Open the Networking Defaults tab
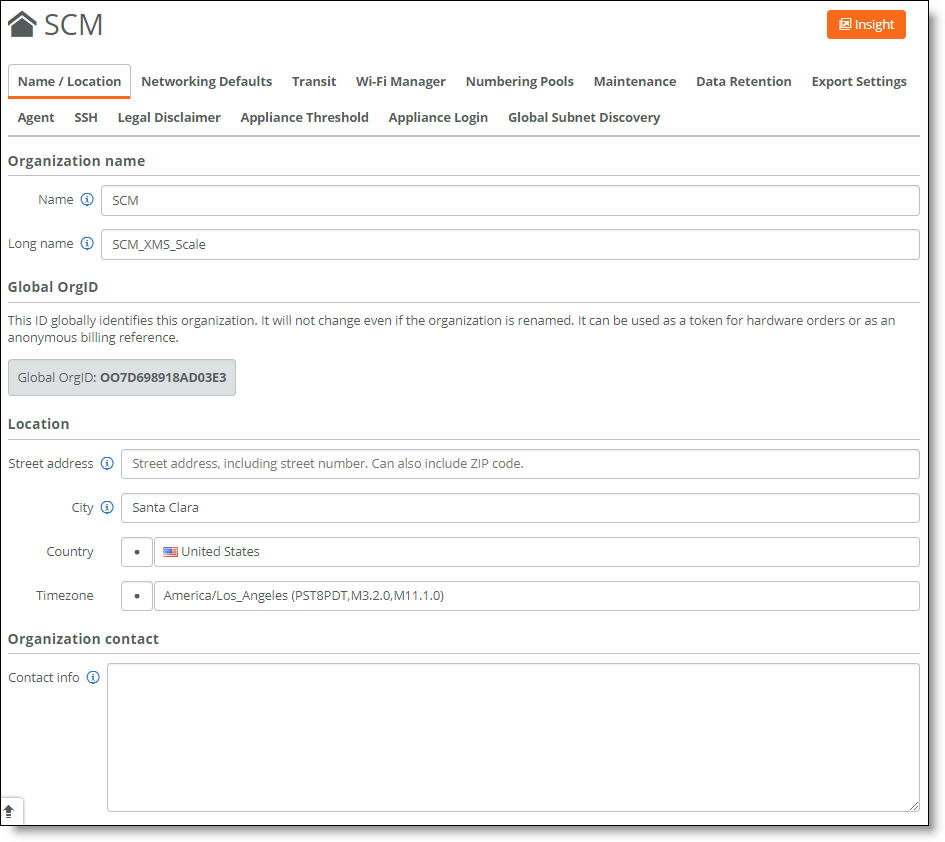 point(207,81)
